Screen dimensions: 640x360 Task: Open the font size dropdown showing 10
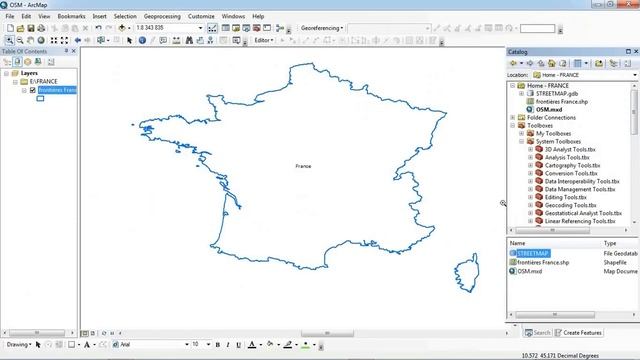tap(209, 345)
